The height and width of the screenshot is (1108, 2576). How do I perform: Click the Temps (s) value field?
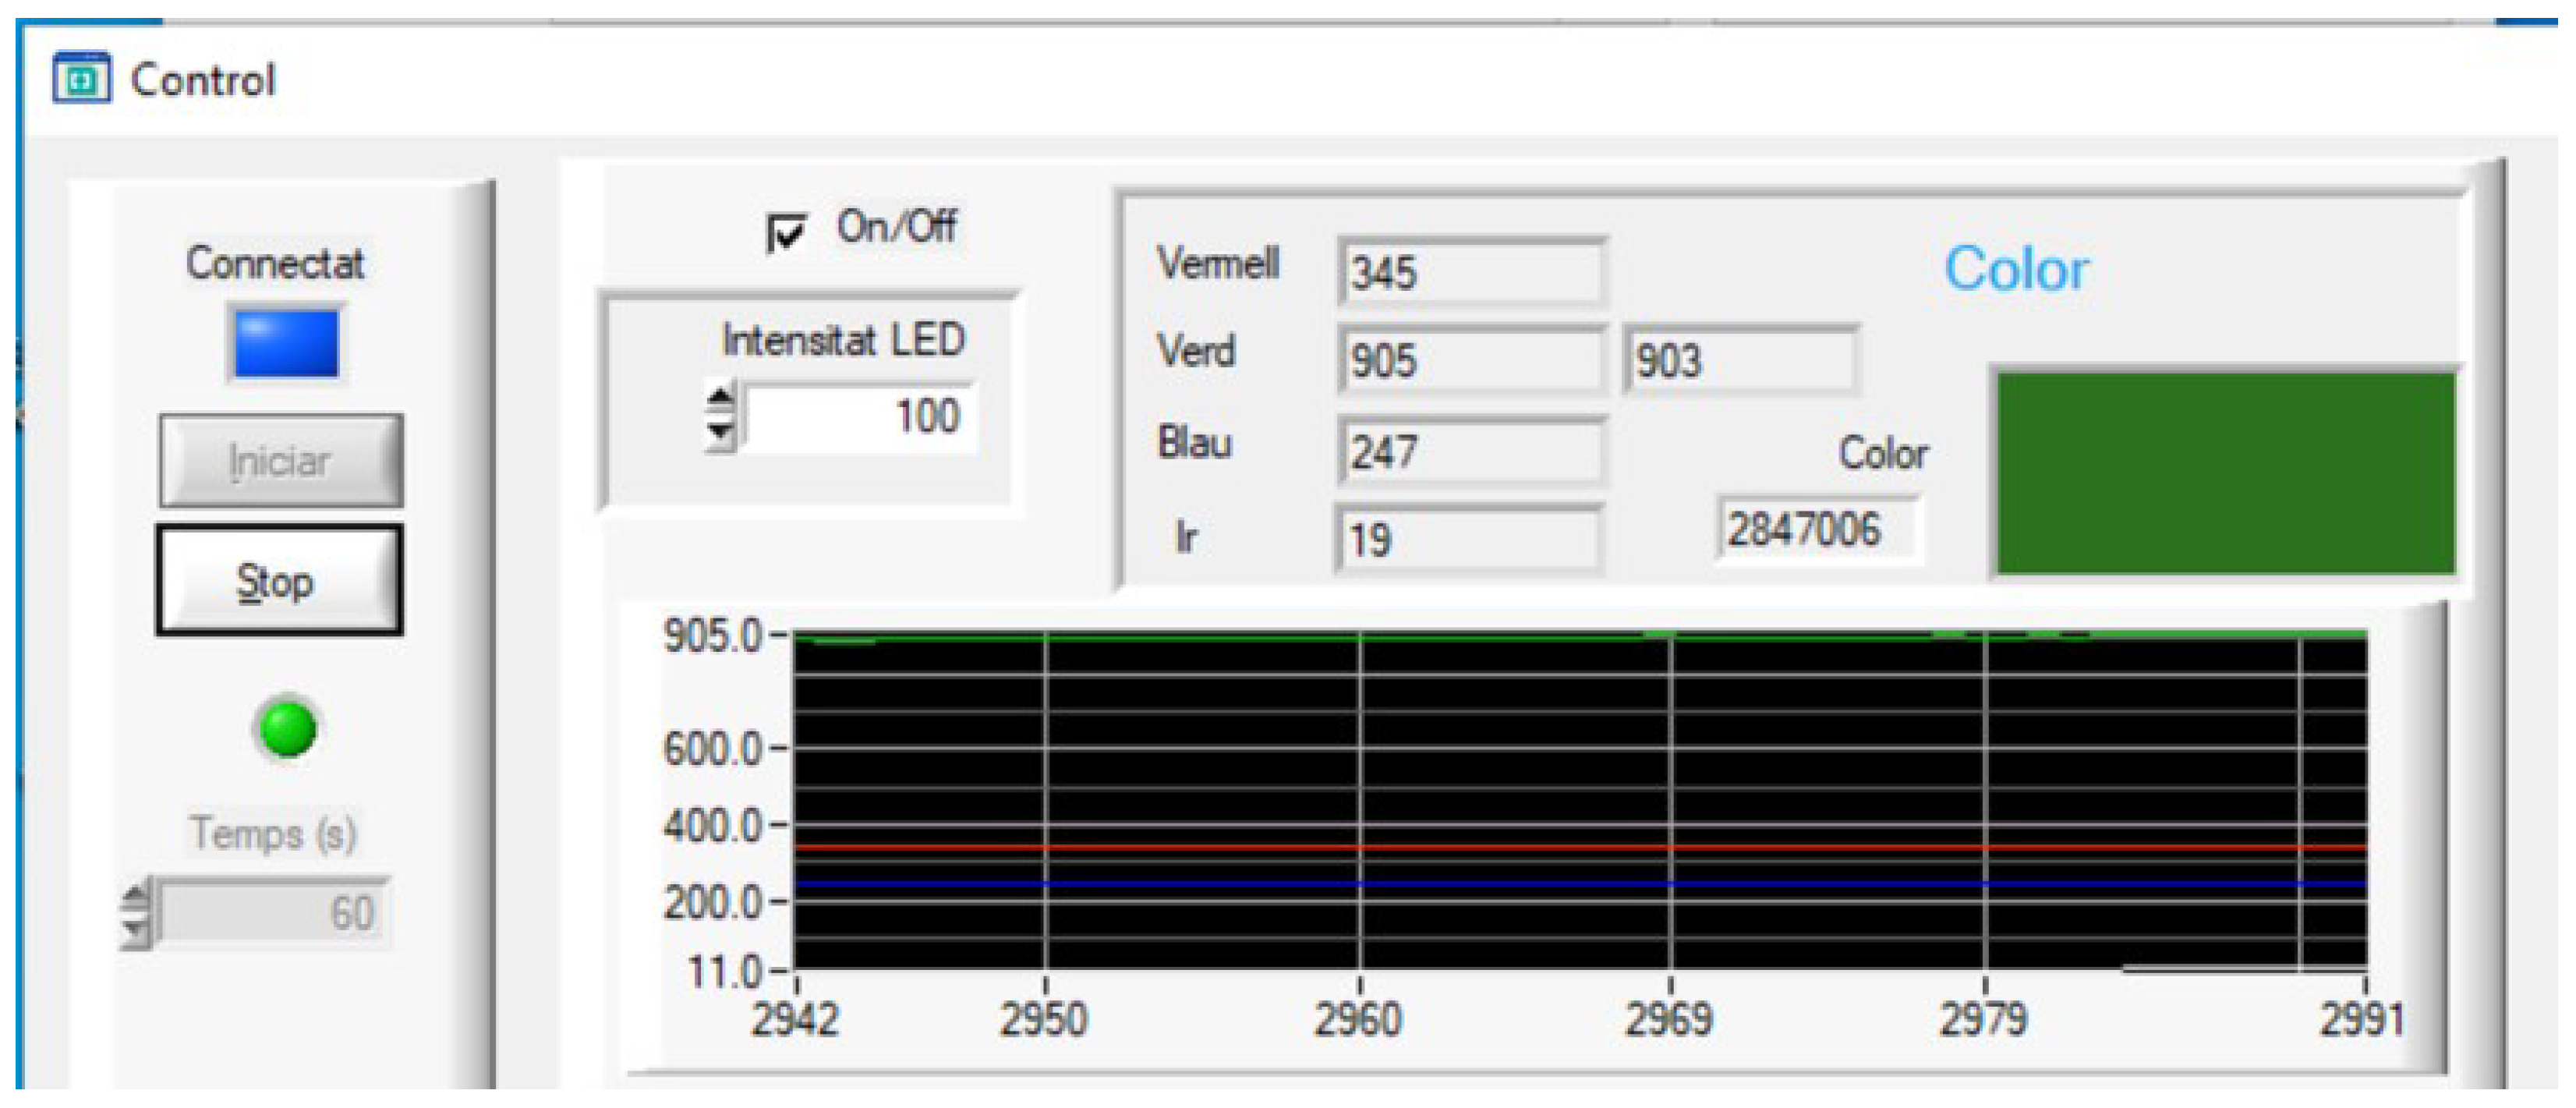pos(272,912)
